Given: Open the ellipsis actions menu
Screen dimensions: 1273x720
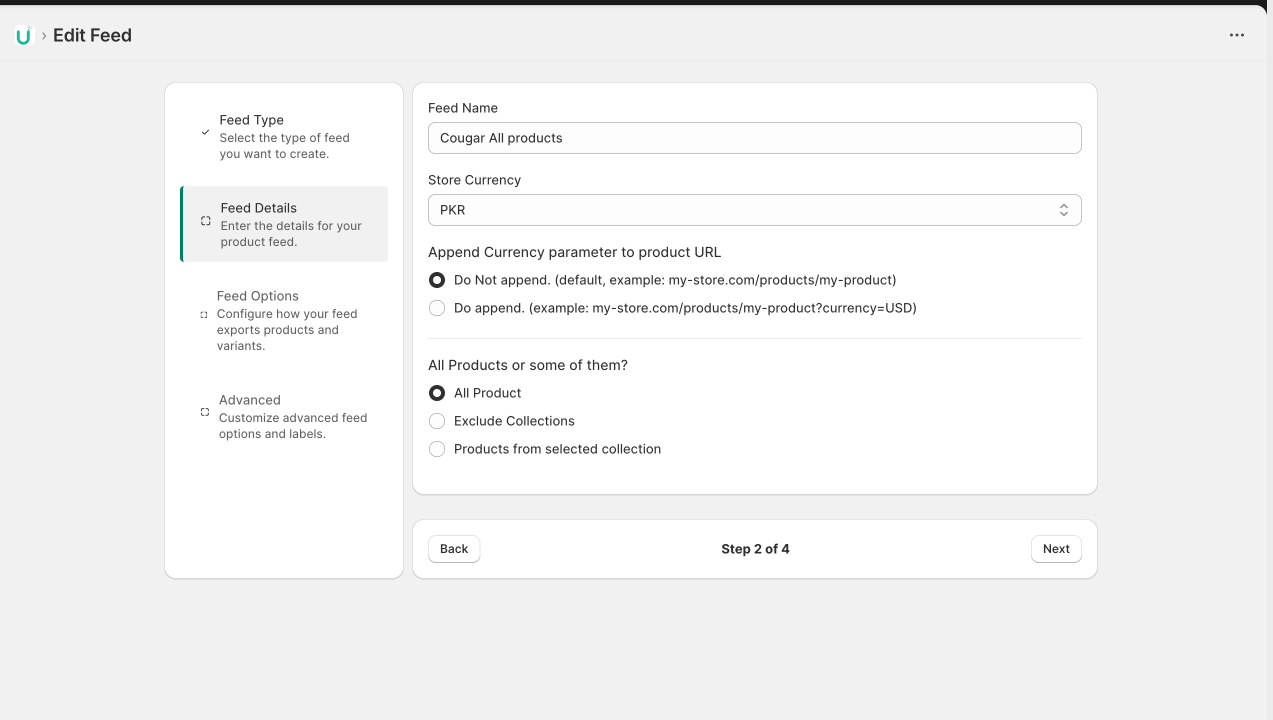Looking at the screenshot, I should click(1237, 35).
